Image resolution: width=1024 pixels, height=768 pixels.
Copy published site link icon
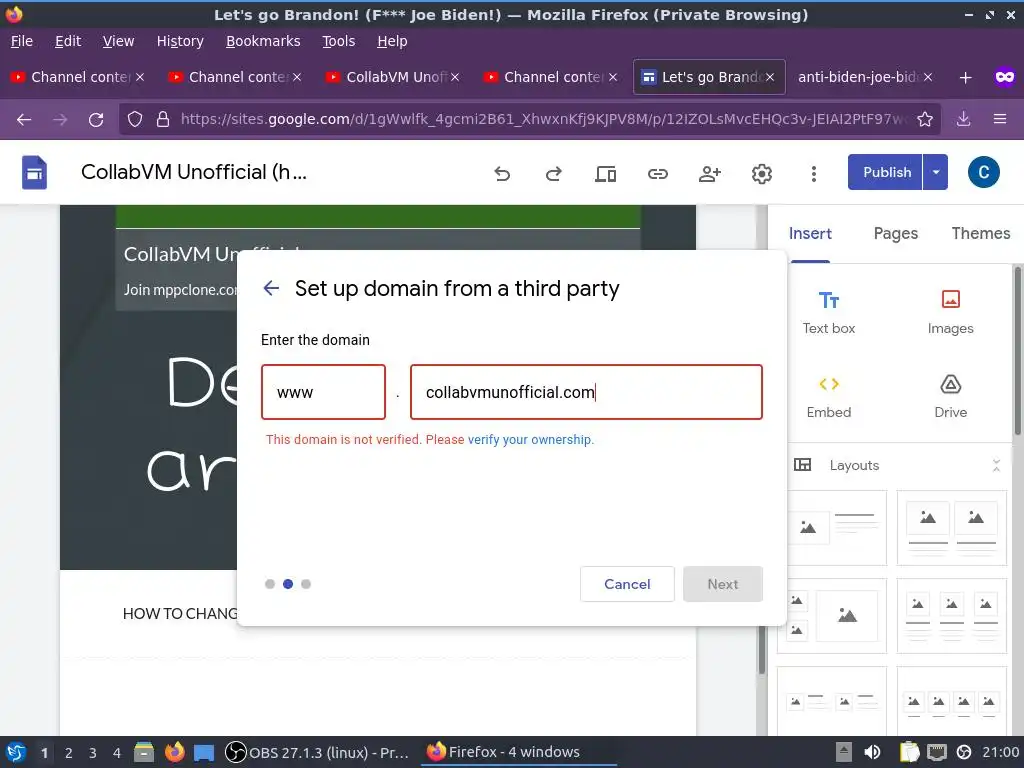click(x=658, y=174)
